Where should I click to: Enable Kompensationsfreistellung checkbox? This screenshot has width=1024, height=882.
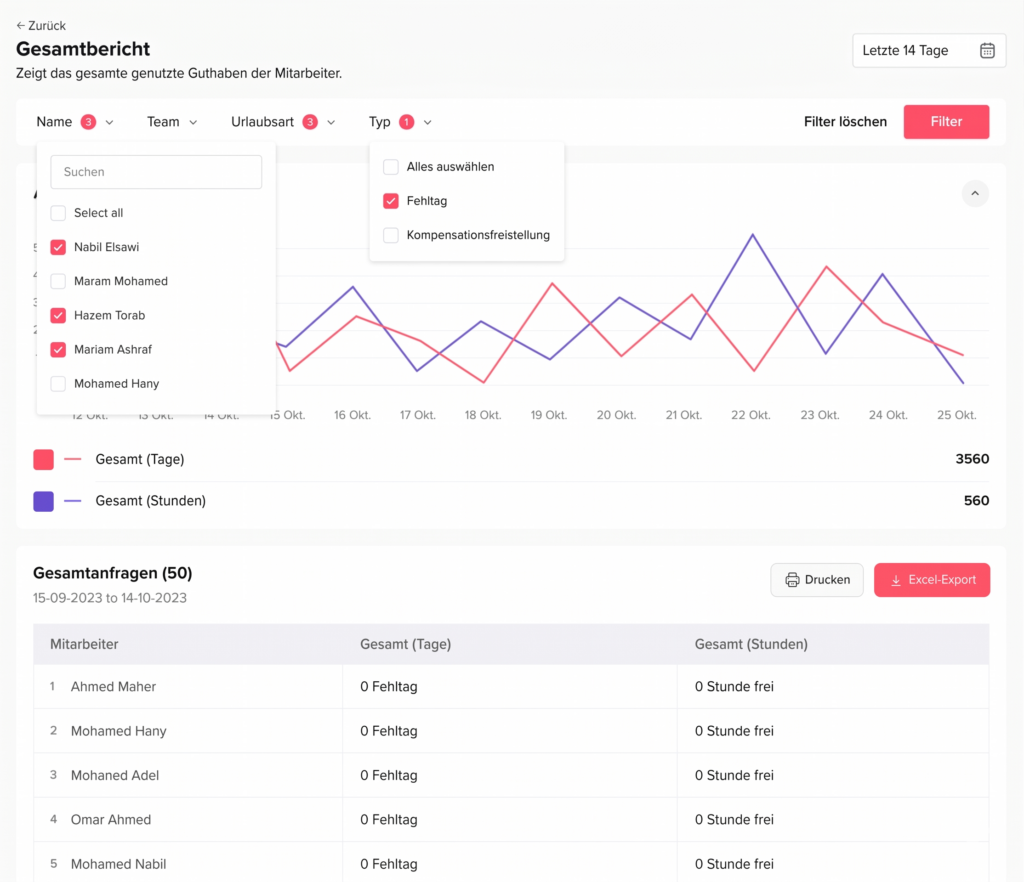(x=391, y=235)
